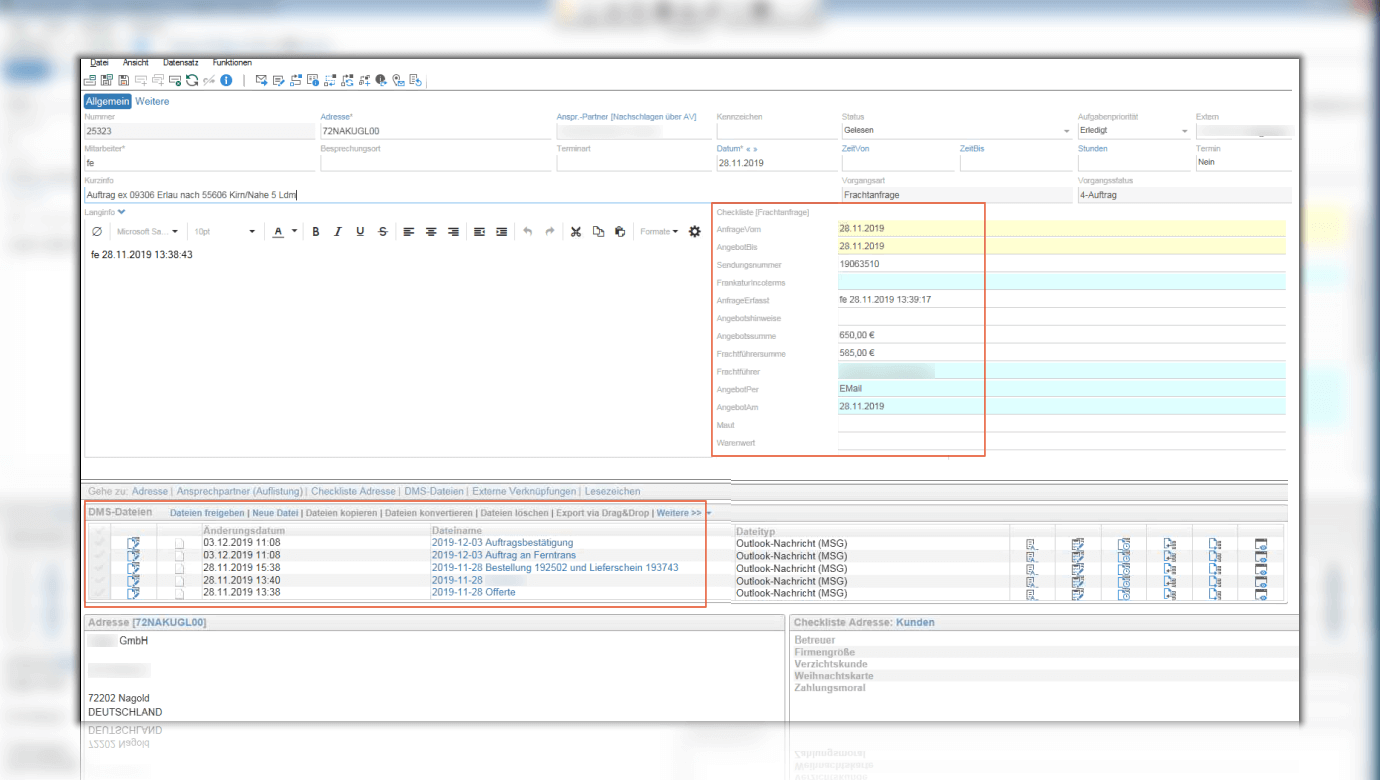Viewport: 1380px width, 780px height.
Task: Open the Datensatz menu
Action: [x=180, y=62]
